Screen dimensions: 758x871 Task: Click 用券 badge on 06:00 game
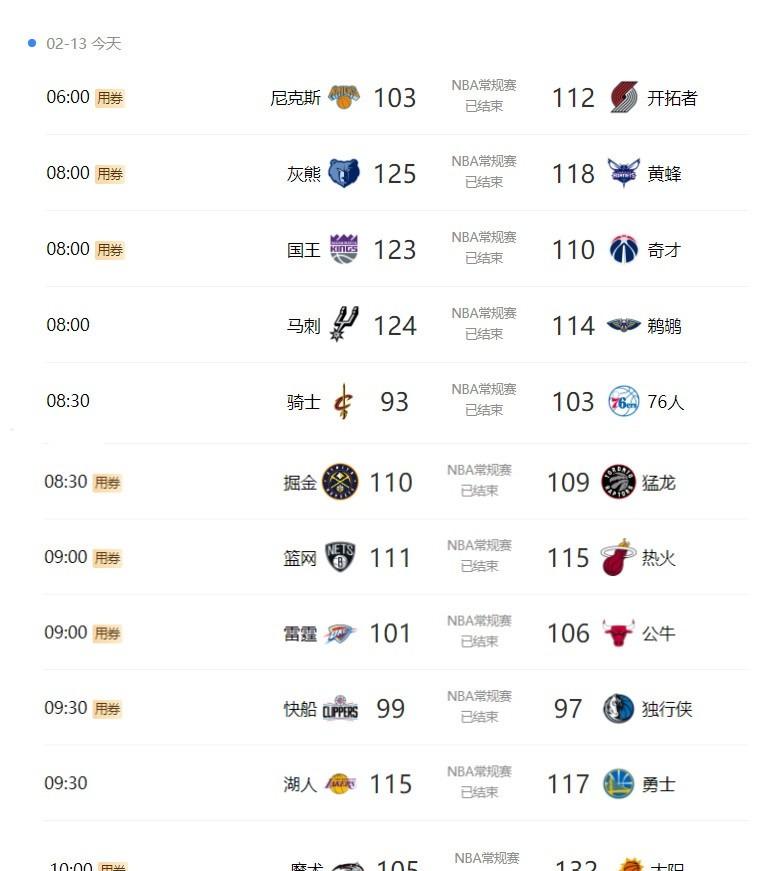(110, 98)
